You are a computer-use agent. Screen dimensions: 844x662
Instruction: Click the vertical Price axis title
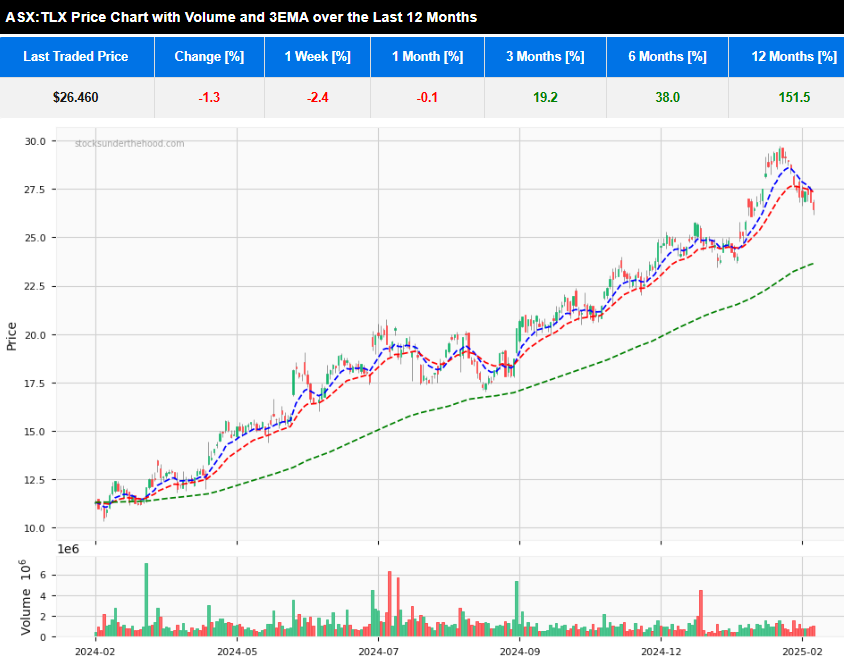point(11,336)
